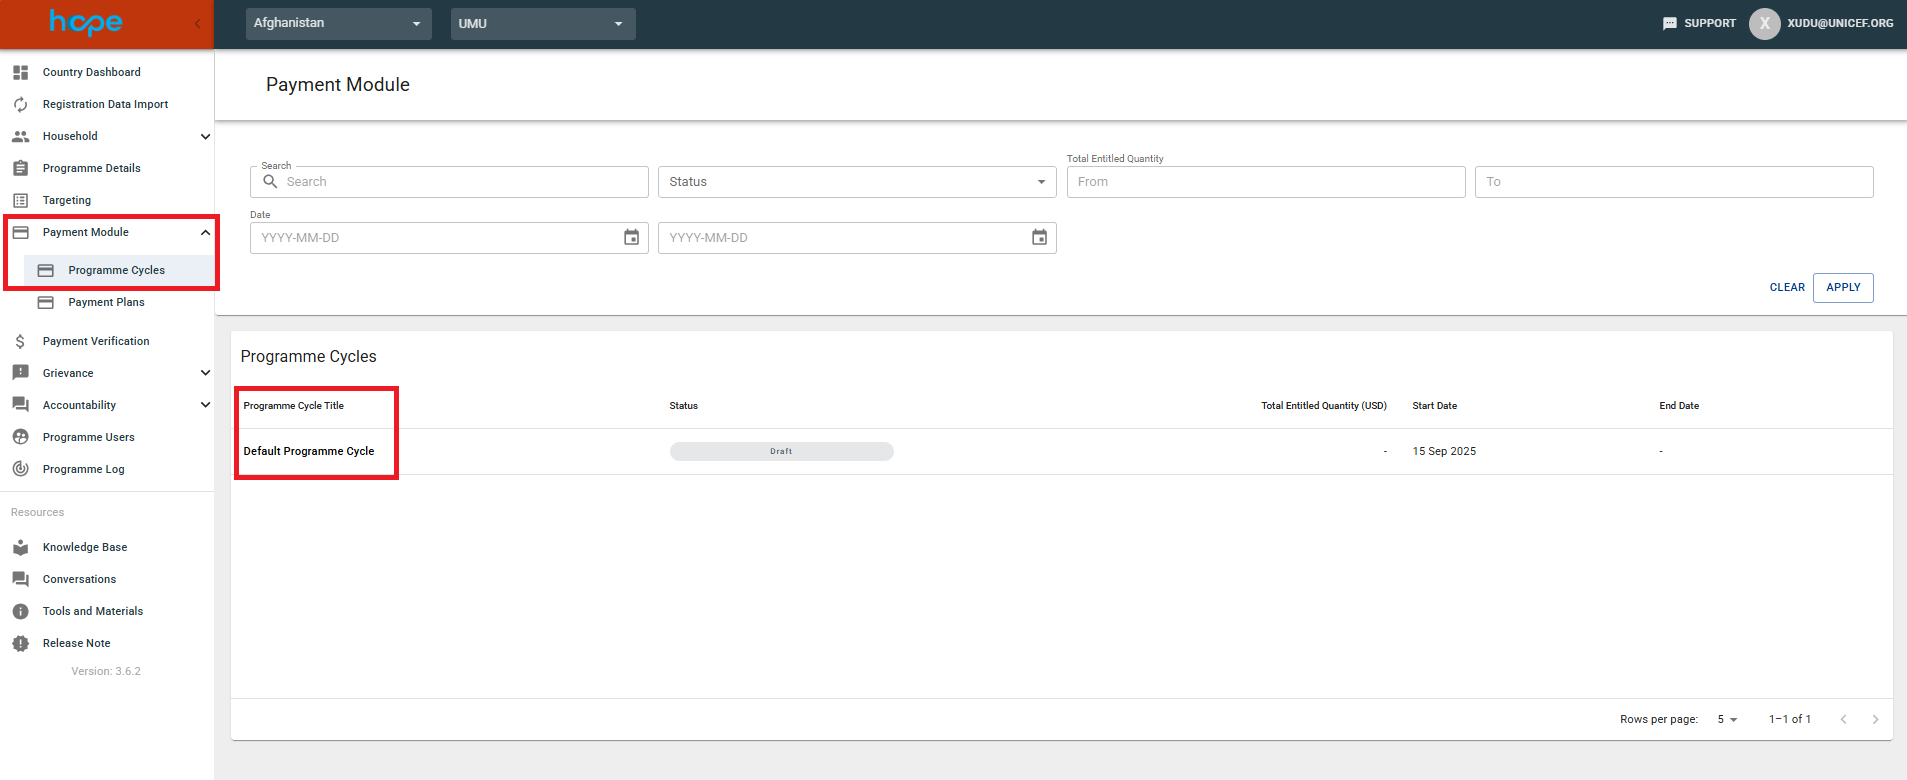Open the end date calendar picker icon
Image resolution: width=1907 pixels, height=780 pixels.
(1039, 238)
